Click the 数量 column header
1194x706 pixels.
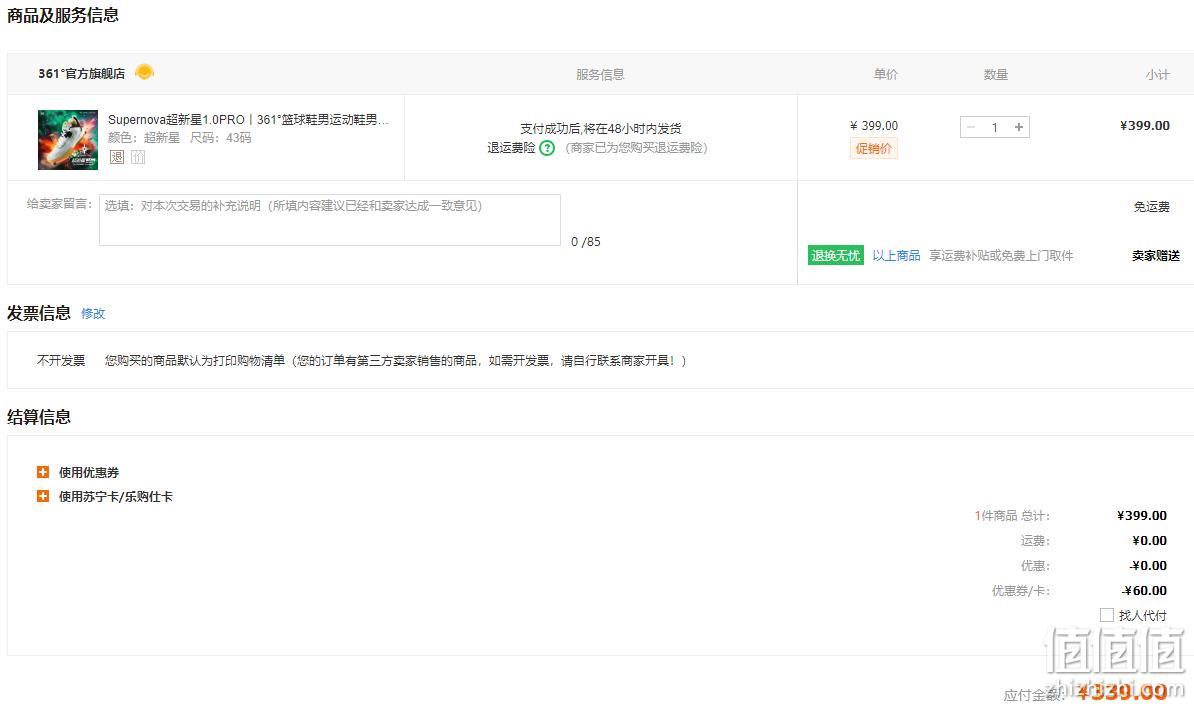tap(995, 75)
